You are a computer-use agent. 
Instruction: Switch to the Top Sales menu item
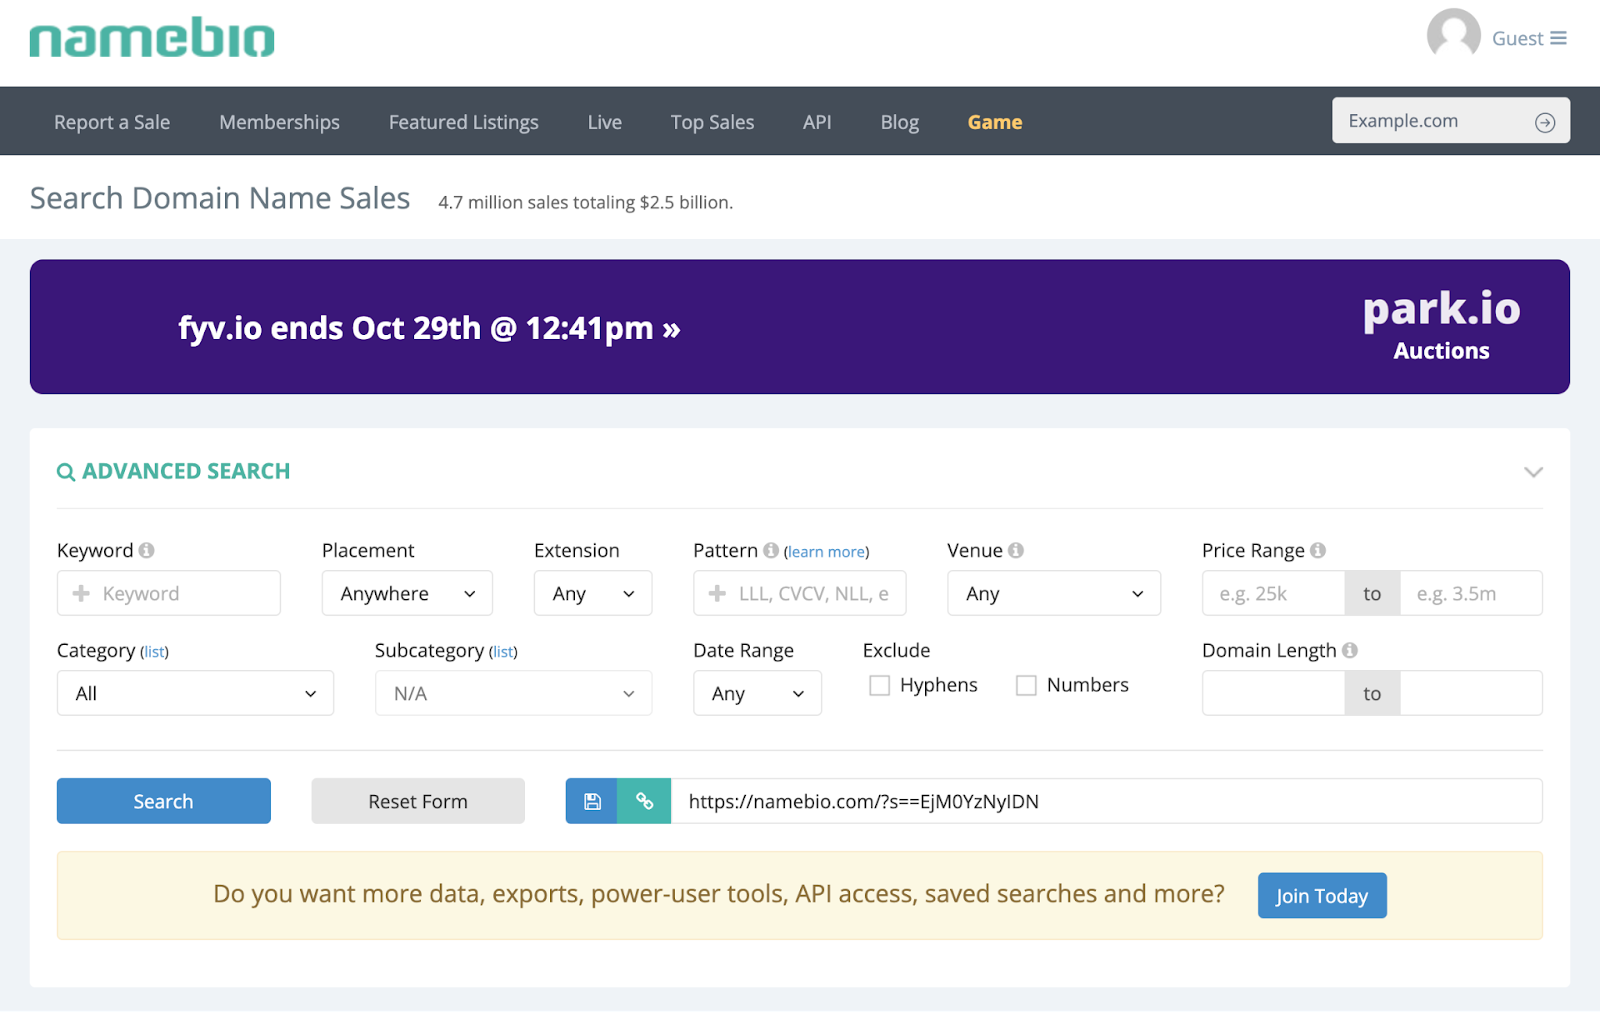pyautogui.click(x=711, y=121)
